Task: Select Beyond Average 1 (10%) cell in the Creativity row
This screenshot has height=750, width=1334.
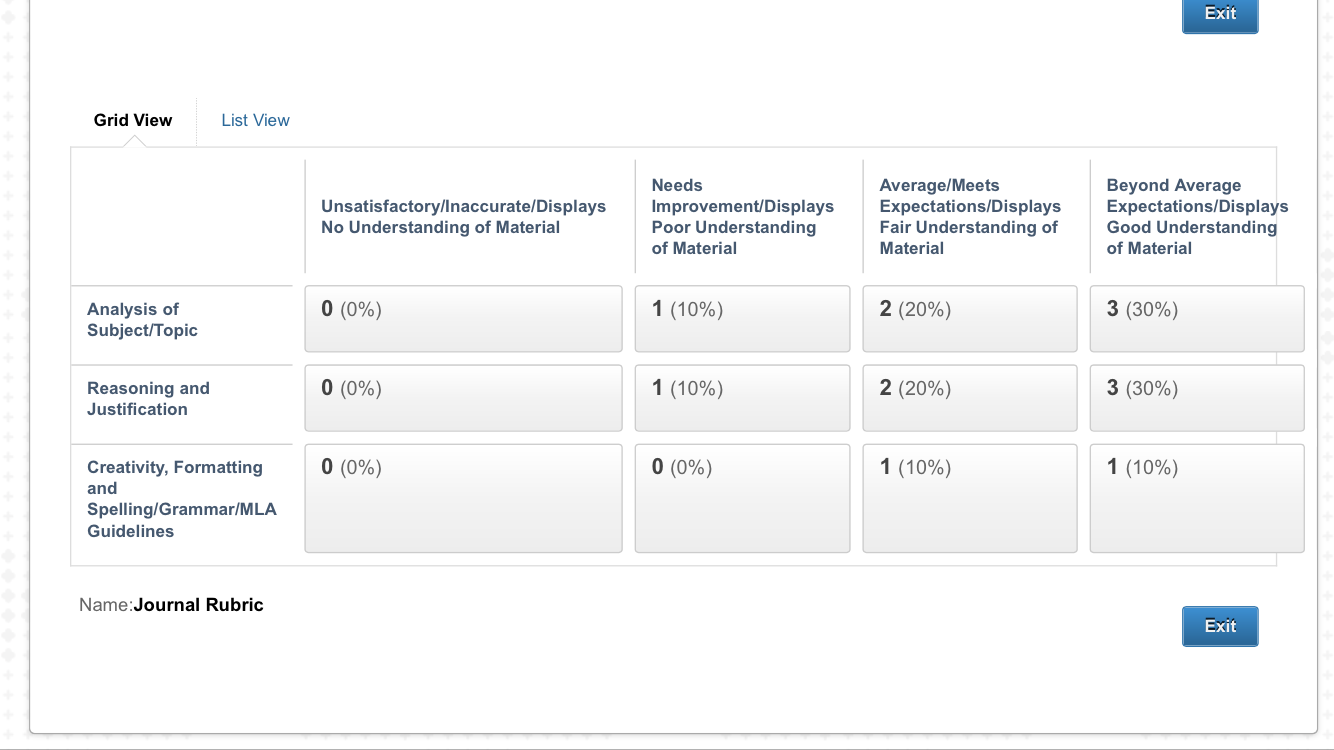Action: point(1196,498)
